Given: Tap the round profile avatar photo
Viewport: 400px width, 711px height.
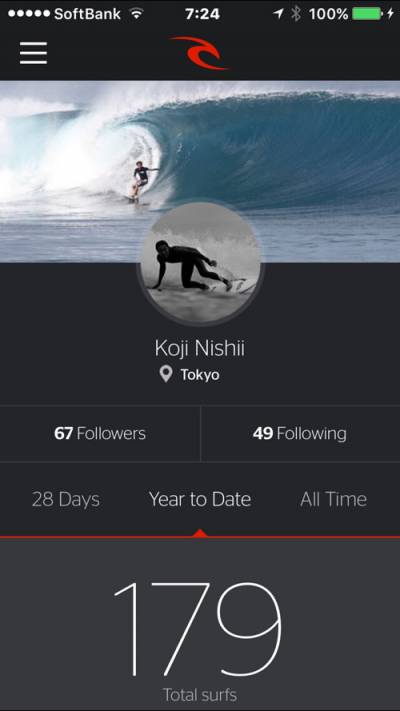Looking at the screenshot, I should click(200, 263).
